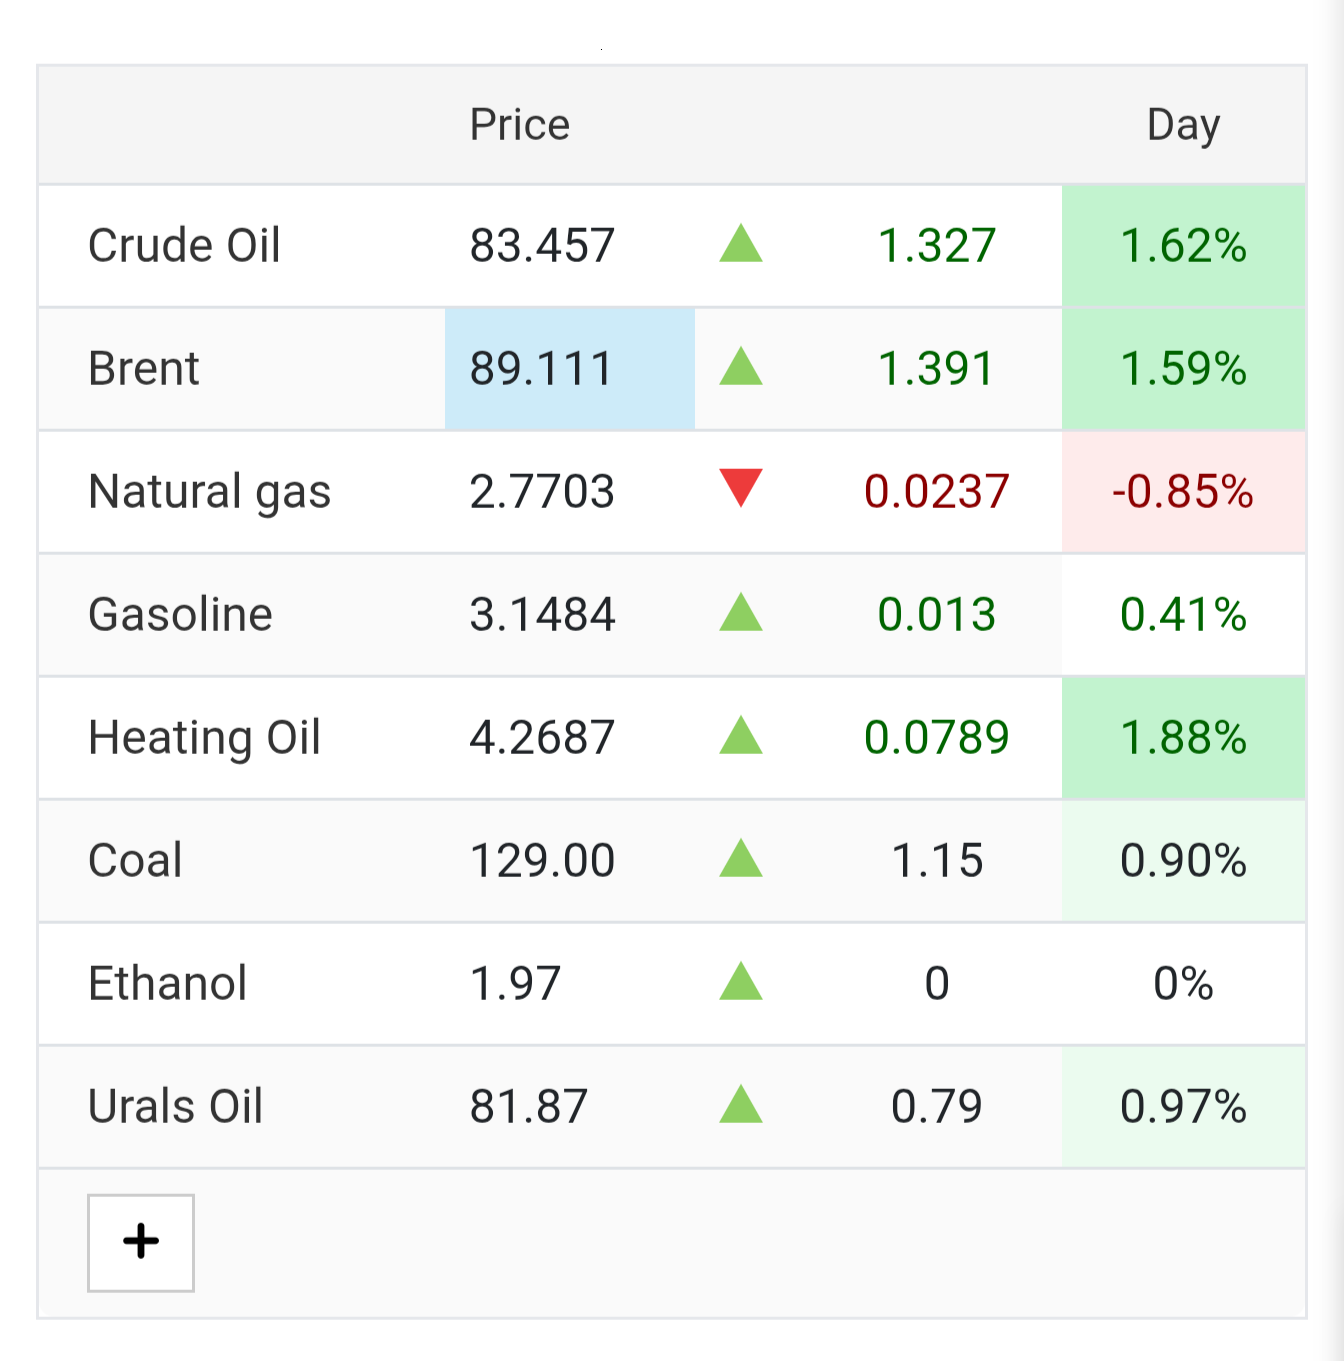
Task: Select the Day column header
Action: pyautogui.click(x=1184, y=125)
